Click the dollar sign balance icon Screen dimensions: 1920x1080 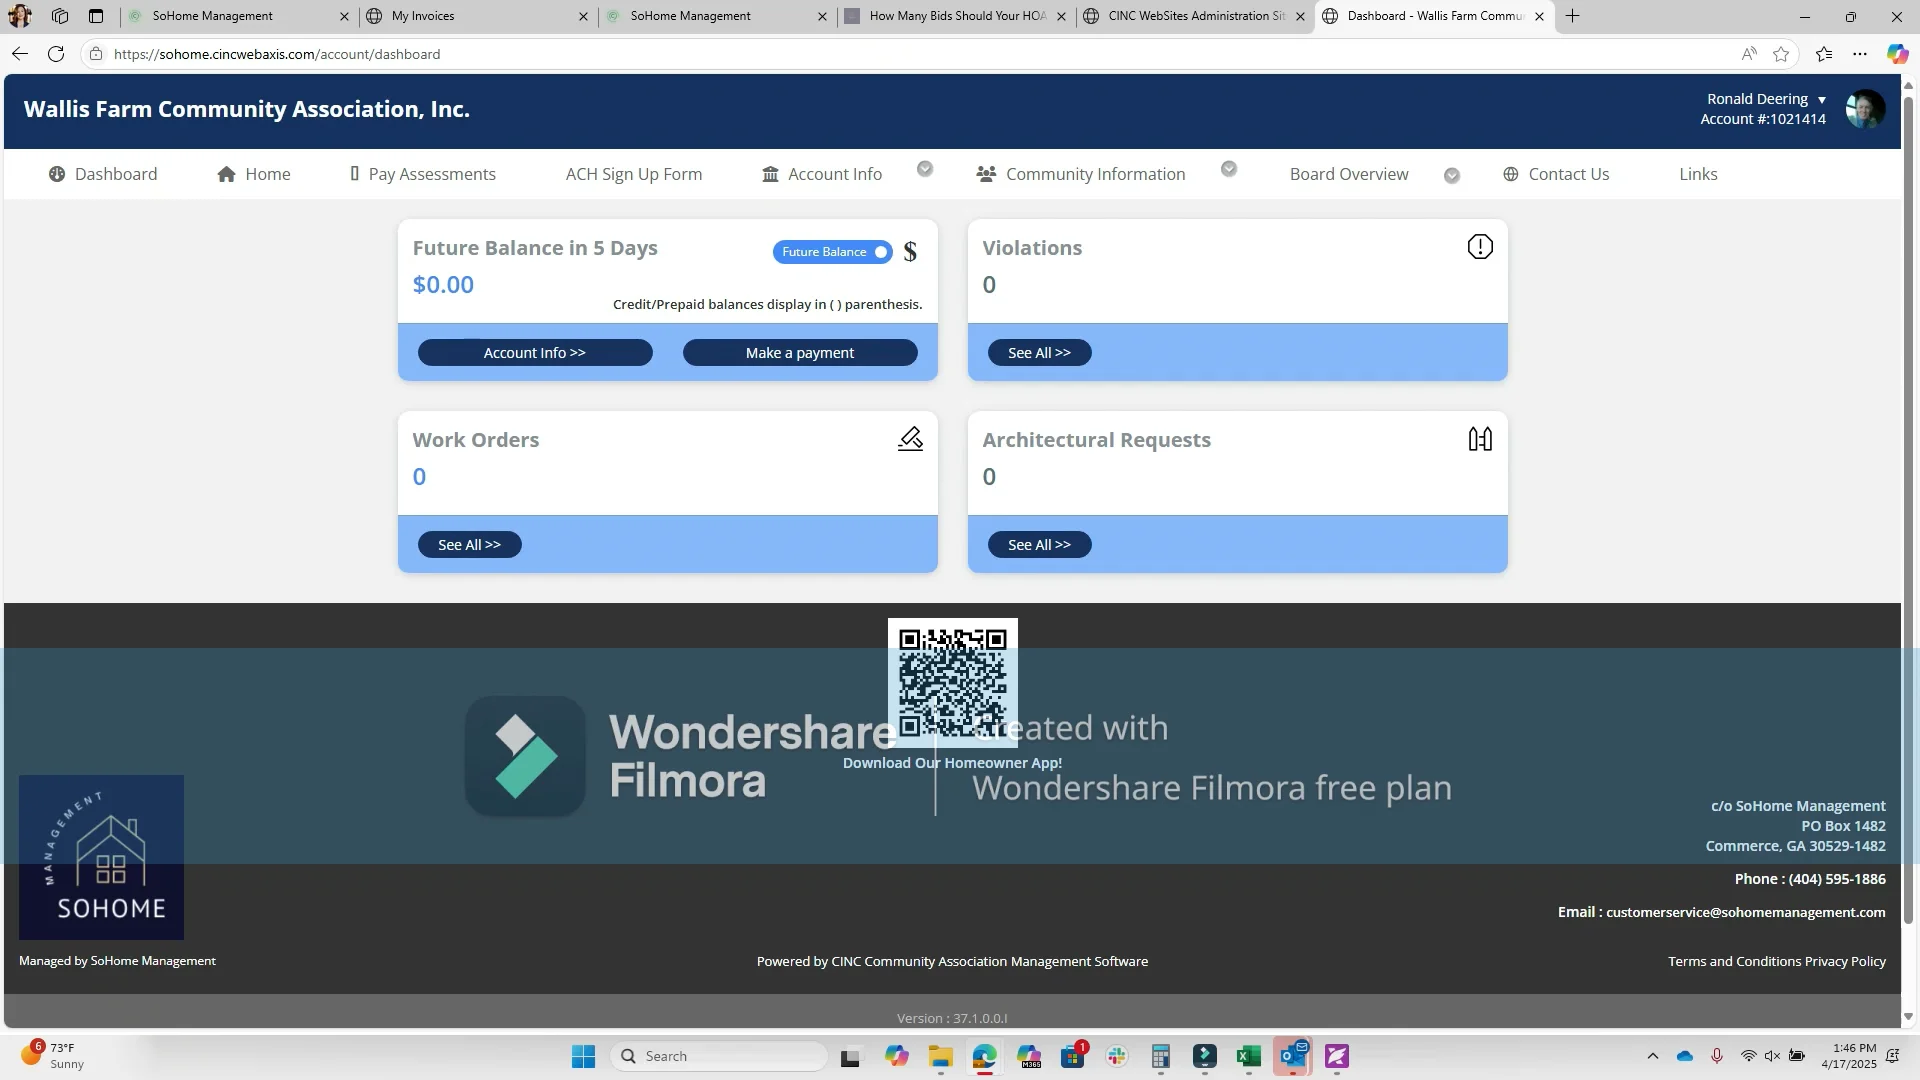[910, 252]
